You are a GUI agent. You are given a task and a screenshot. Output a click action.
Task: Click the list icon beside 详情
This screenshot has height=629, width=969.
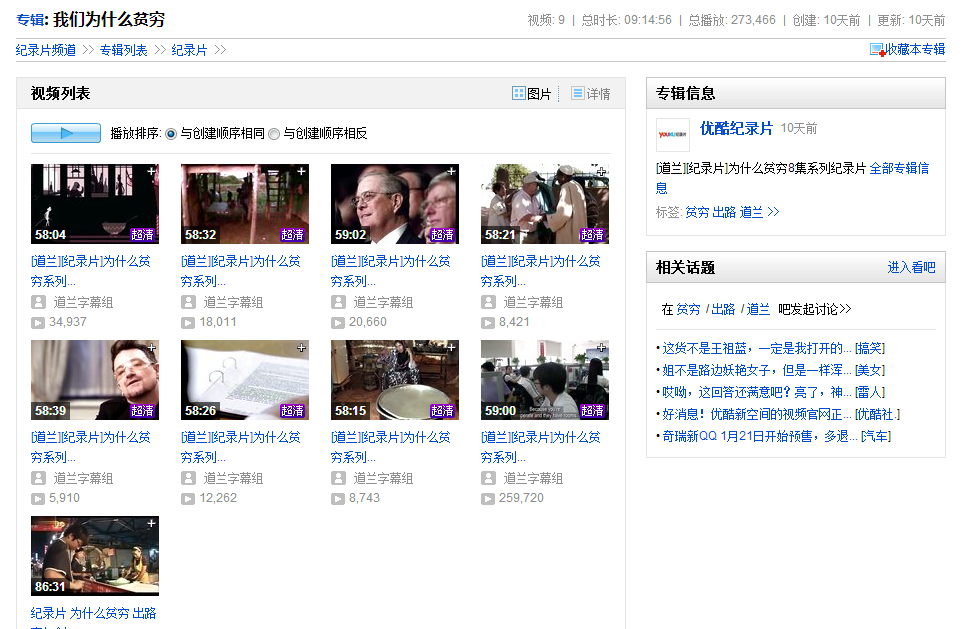tap(578, 93)
